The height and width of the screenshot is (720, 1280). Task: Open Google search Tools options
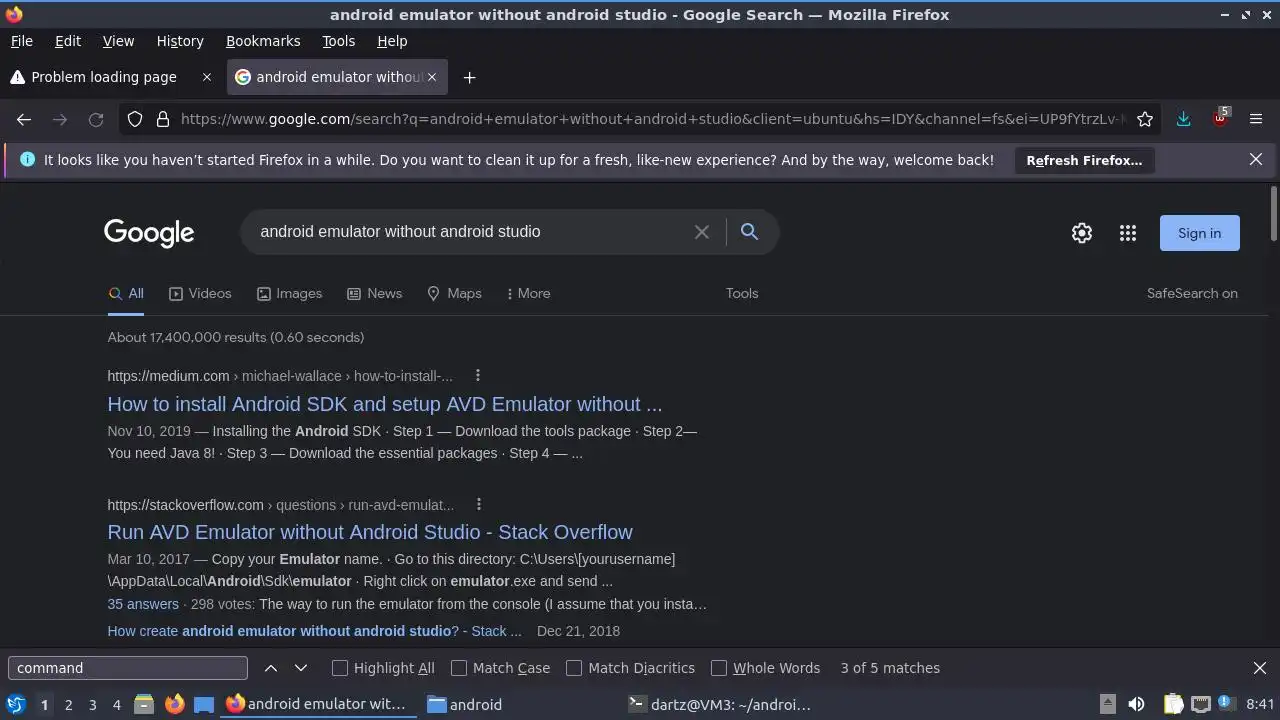pos(742,293)
